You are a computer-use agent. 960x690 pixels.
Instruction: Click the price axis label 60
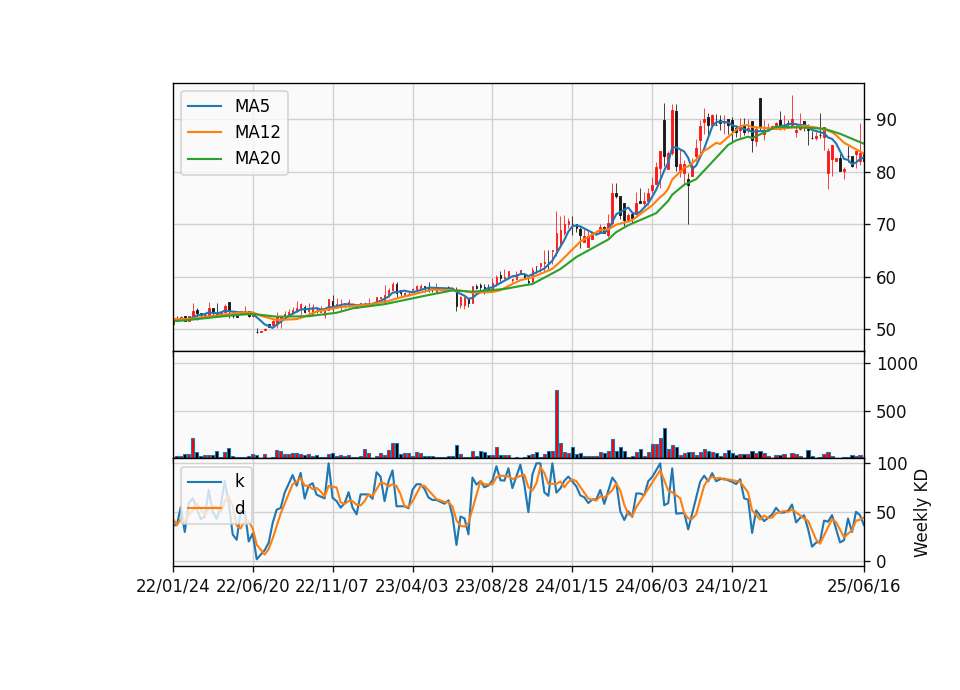[886, 277]
